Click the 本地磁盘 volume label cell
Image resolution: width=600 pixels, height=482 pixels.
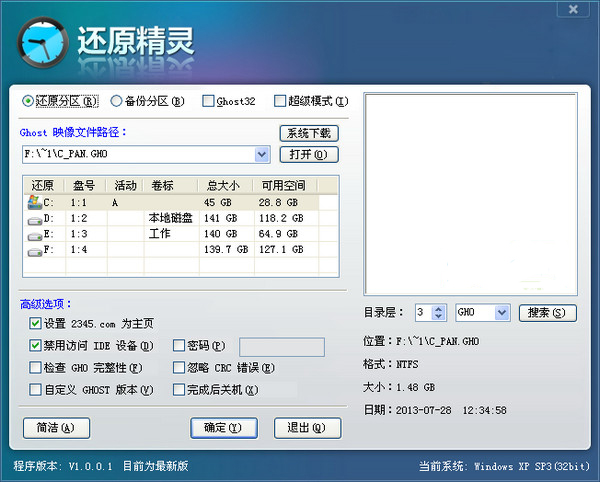click(171, 218)
